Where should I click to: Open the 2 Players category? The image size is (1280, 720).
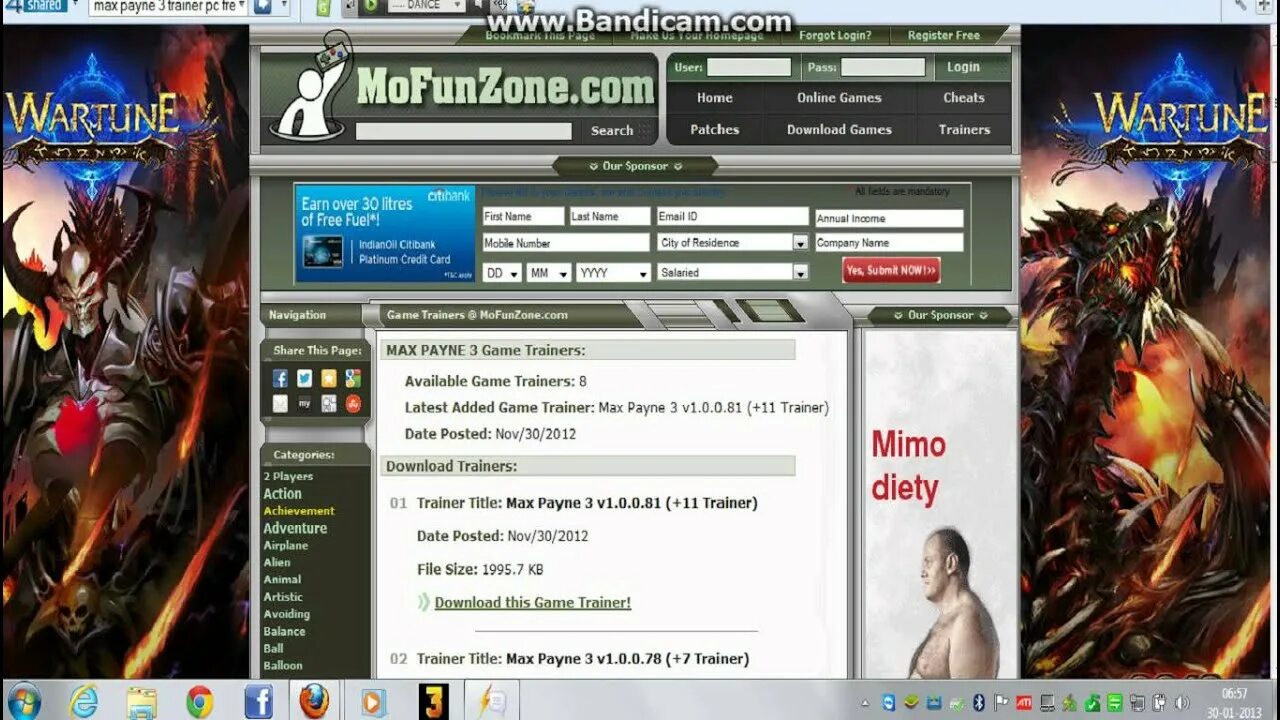(x=288, y=476)
